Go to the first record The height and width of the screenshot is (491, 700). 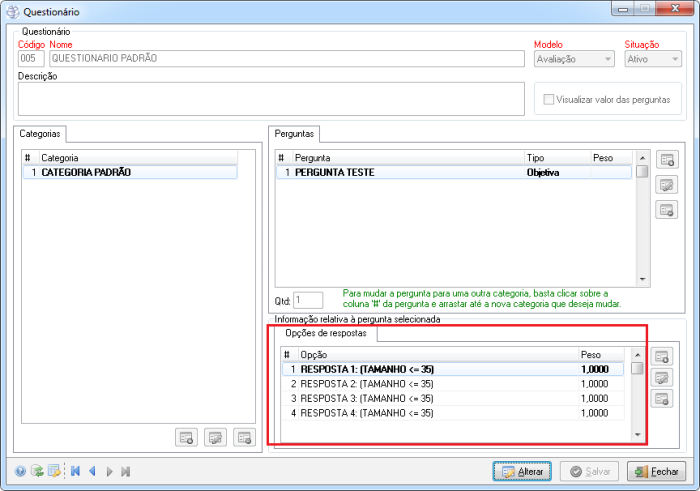pos(75,471)
